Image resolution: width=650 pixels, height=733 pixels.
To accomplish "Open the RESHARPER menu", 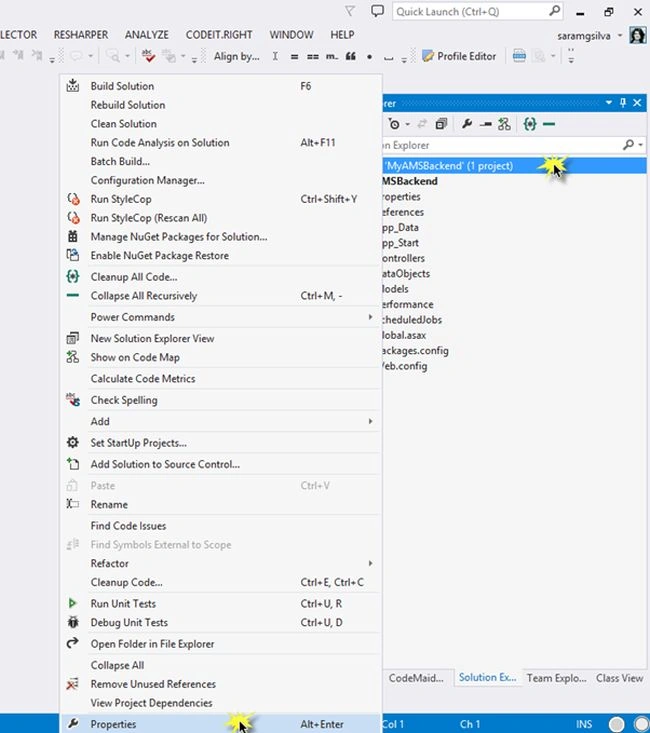I will (x=81, y=35).
